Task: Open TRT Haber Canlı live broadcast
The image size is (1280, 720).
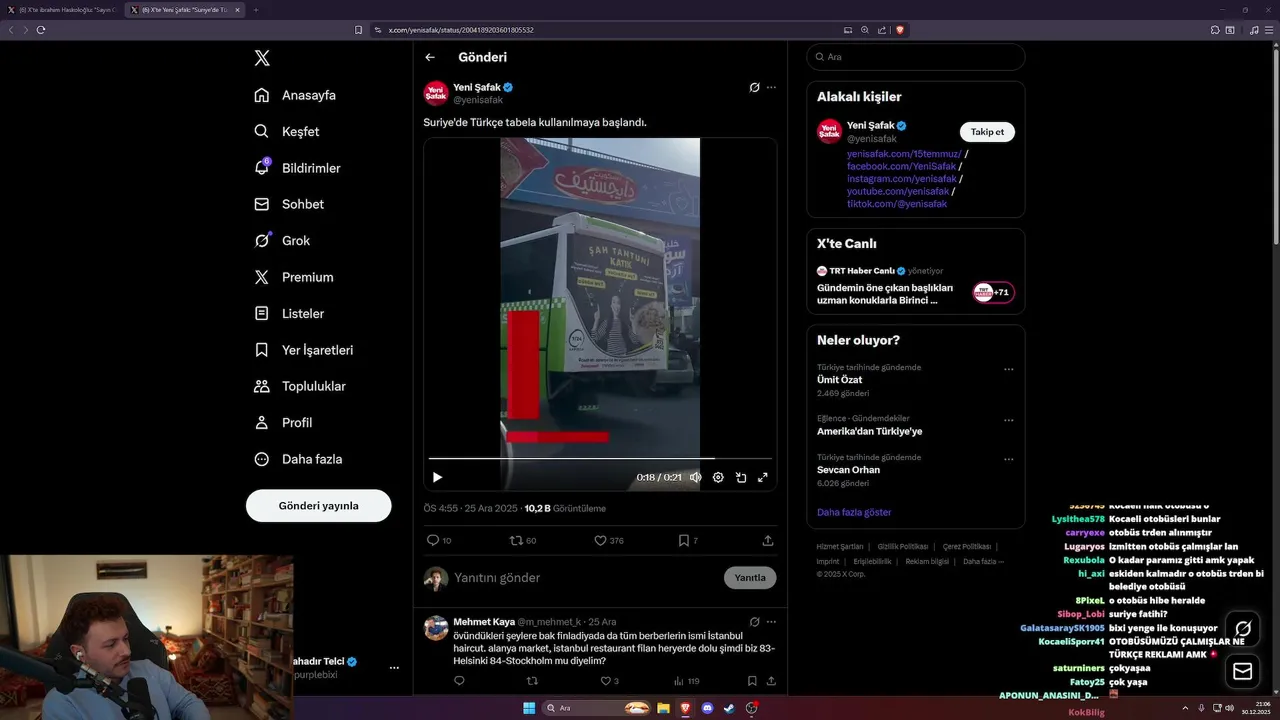Action: tap(915, 285)
